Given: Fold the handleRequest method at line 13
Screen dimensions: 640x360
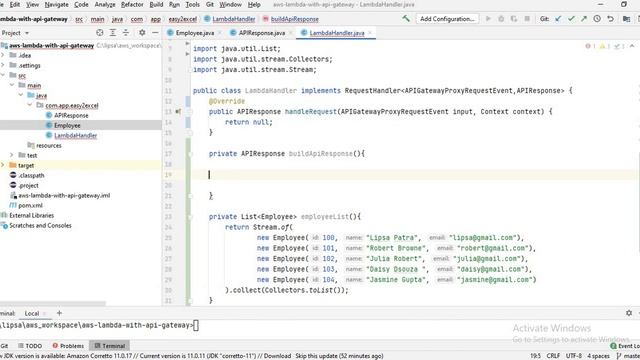Looking at the screenshot, I should 190,111.
